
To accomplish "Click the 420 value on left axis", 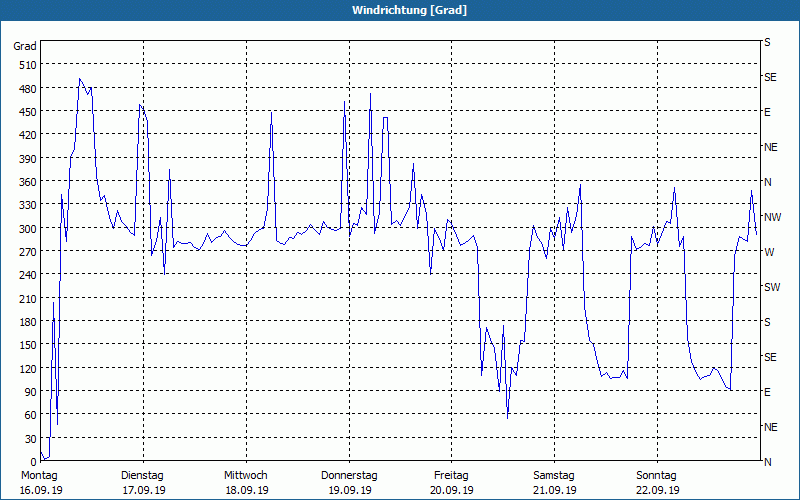I will 28,135.
